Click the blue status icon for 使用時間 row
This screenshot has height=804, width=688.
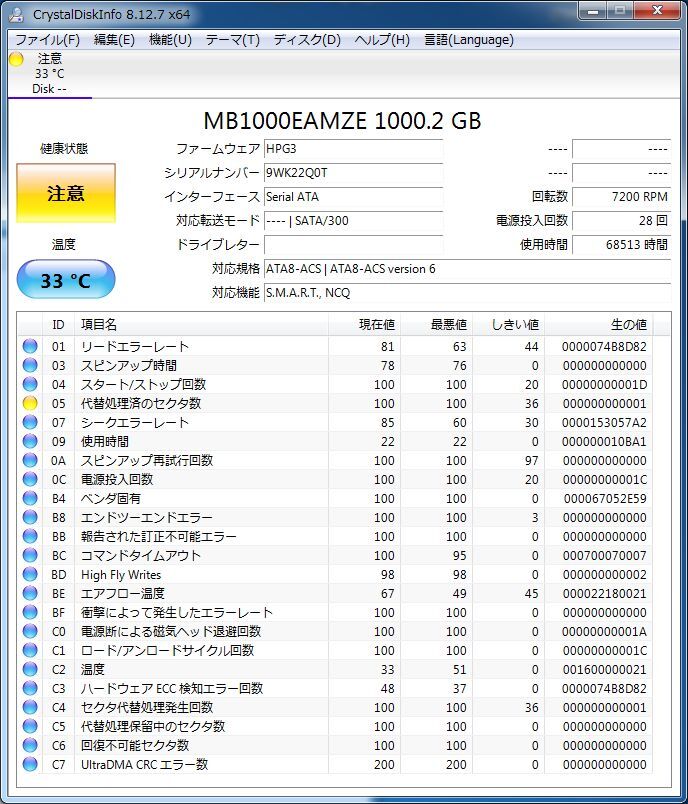point(30,441)
